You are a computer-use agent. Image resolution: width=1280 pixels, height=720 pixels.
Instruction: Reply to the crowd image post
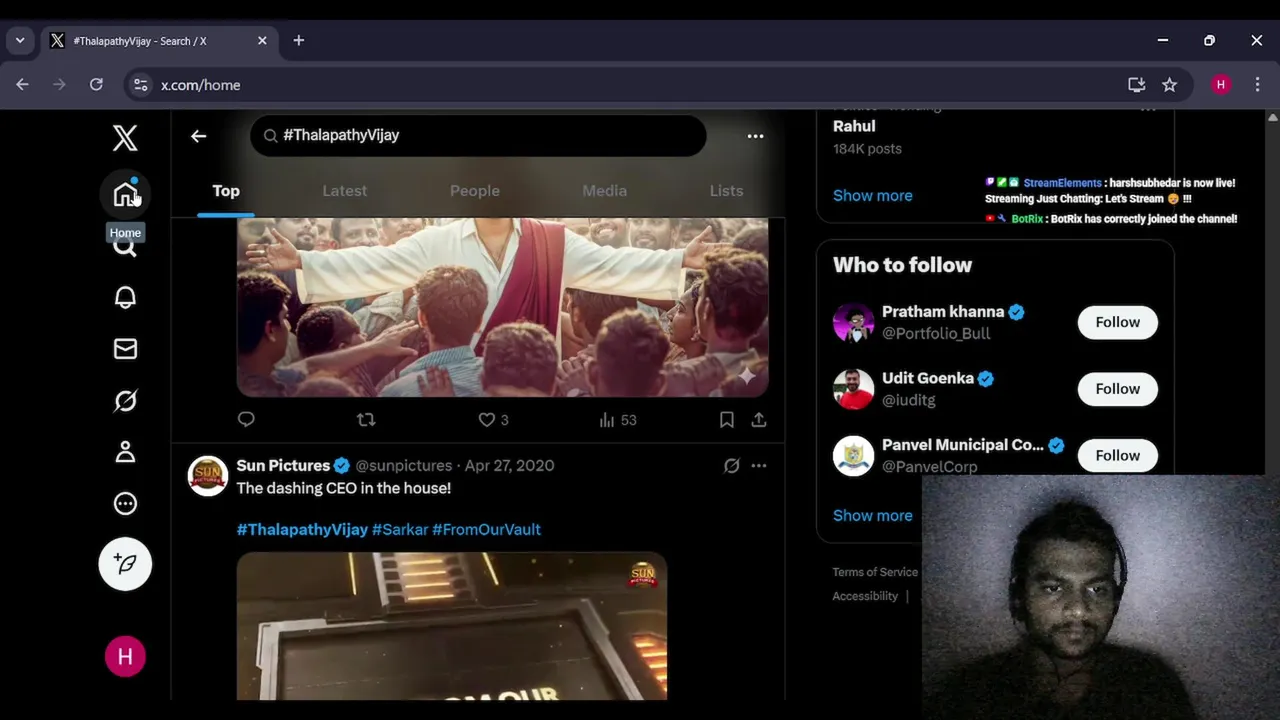click(x=246, y=420)
